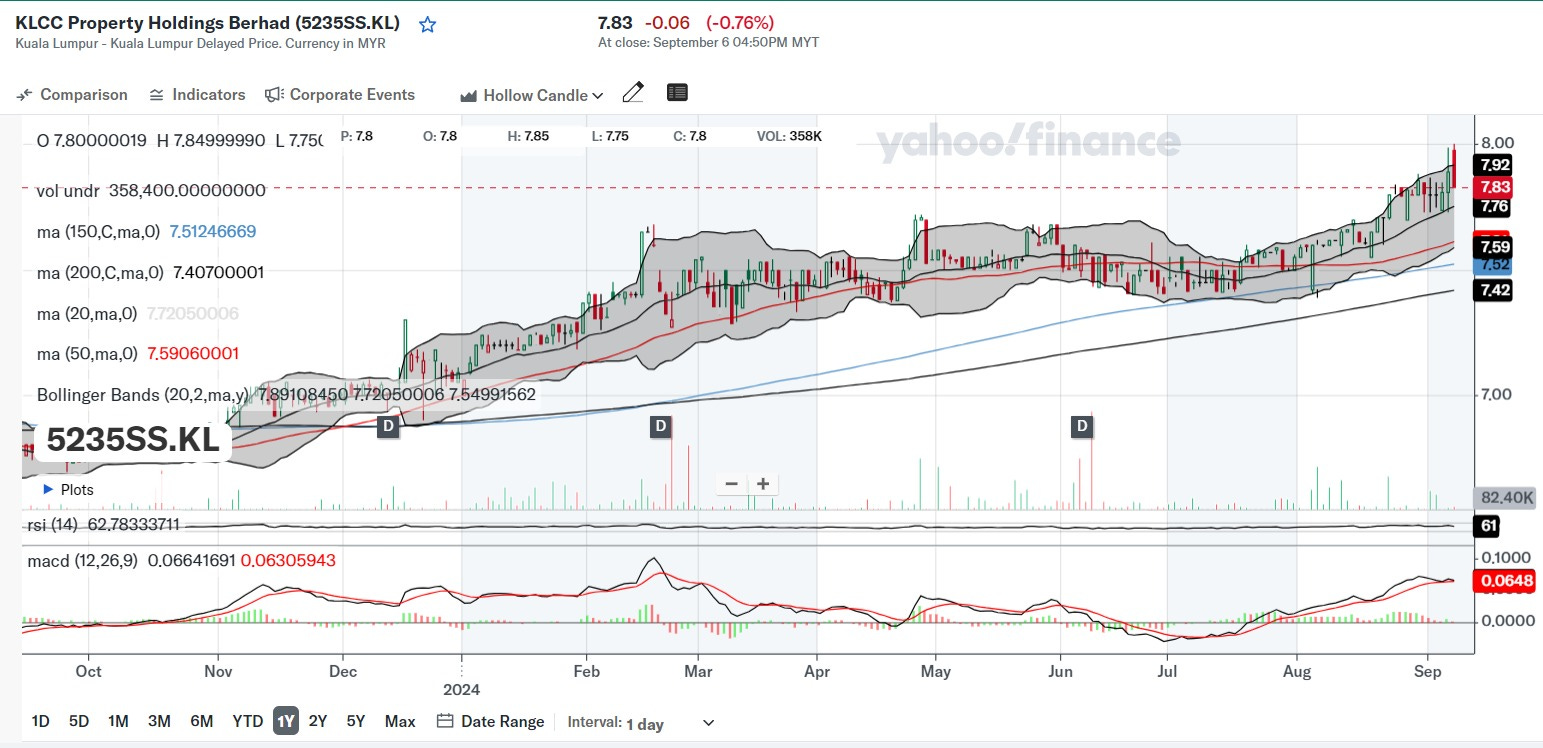Image resolution: width=1543 pixels, height=748 pixels.
Task: Click the Bollinger Bands (20,2,ma,y) label
Action: click(x=143, y=394)
